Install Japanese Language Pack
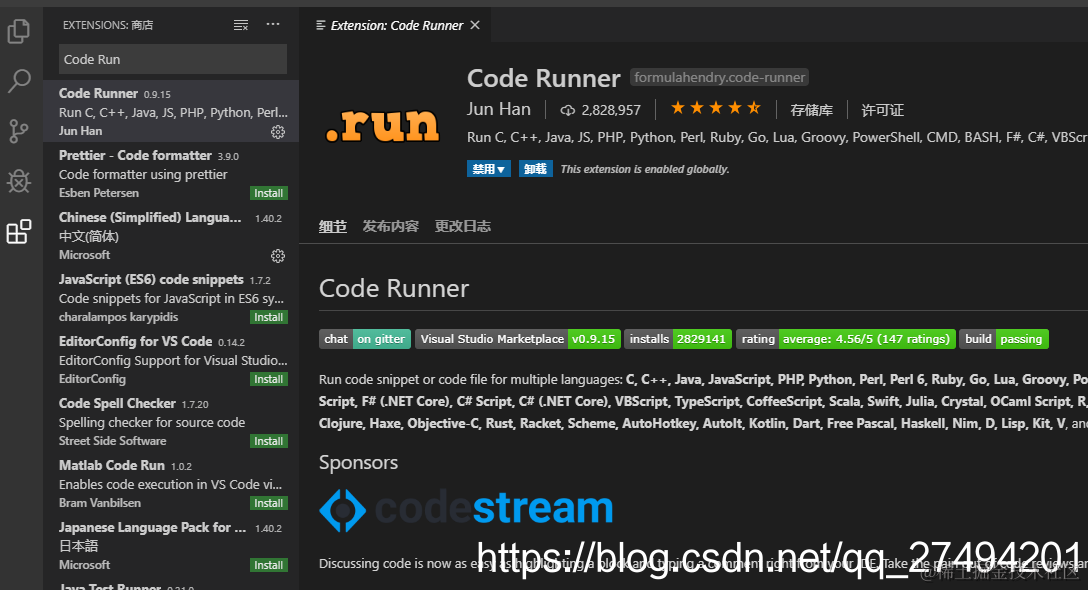 click(x=269, y=565)
